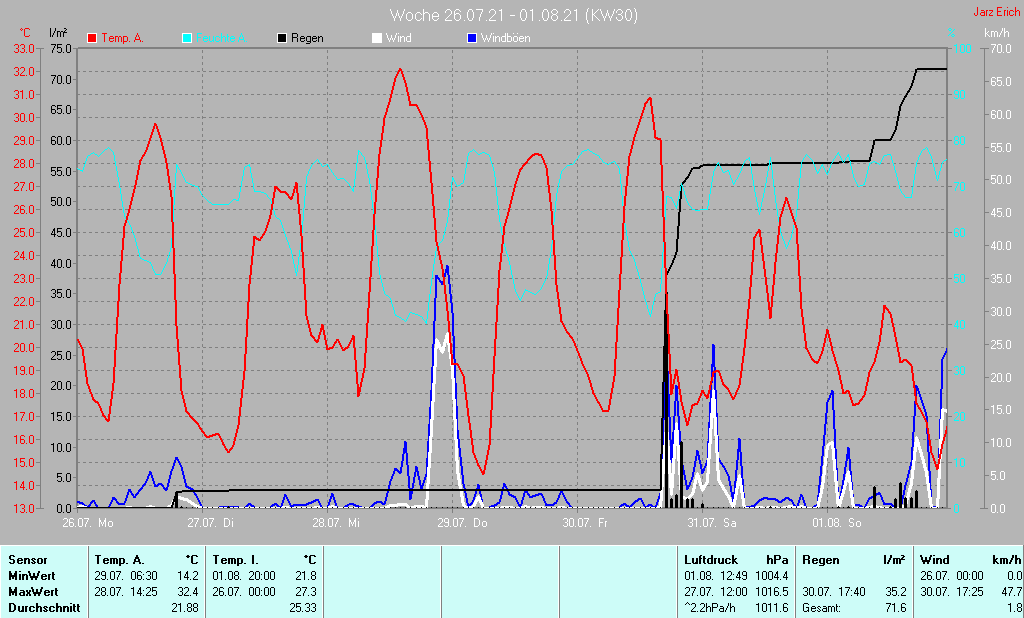This screenshot has height=618, width=1024.
Task: Click the '28.07. Mi' date axis label
Action: tap(336, 523)
